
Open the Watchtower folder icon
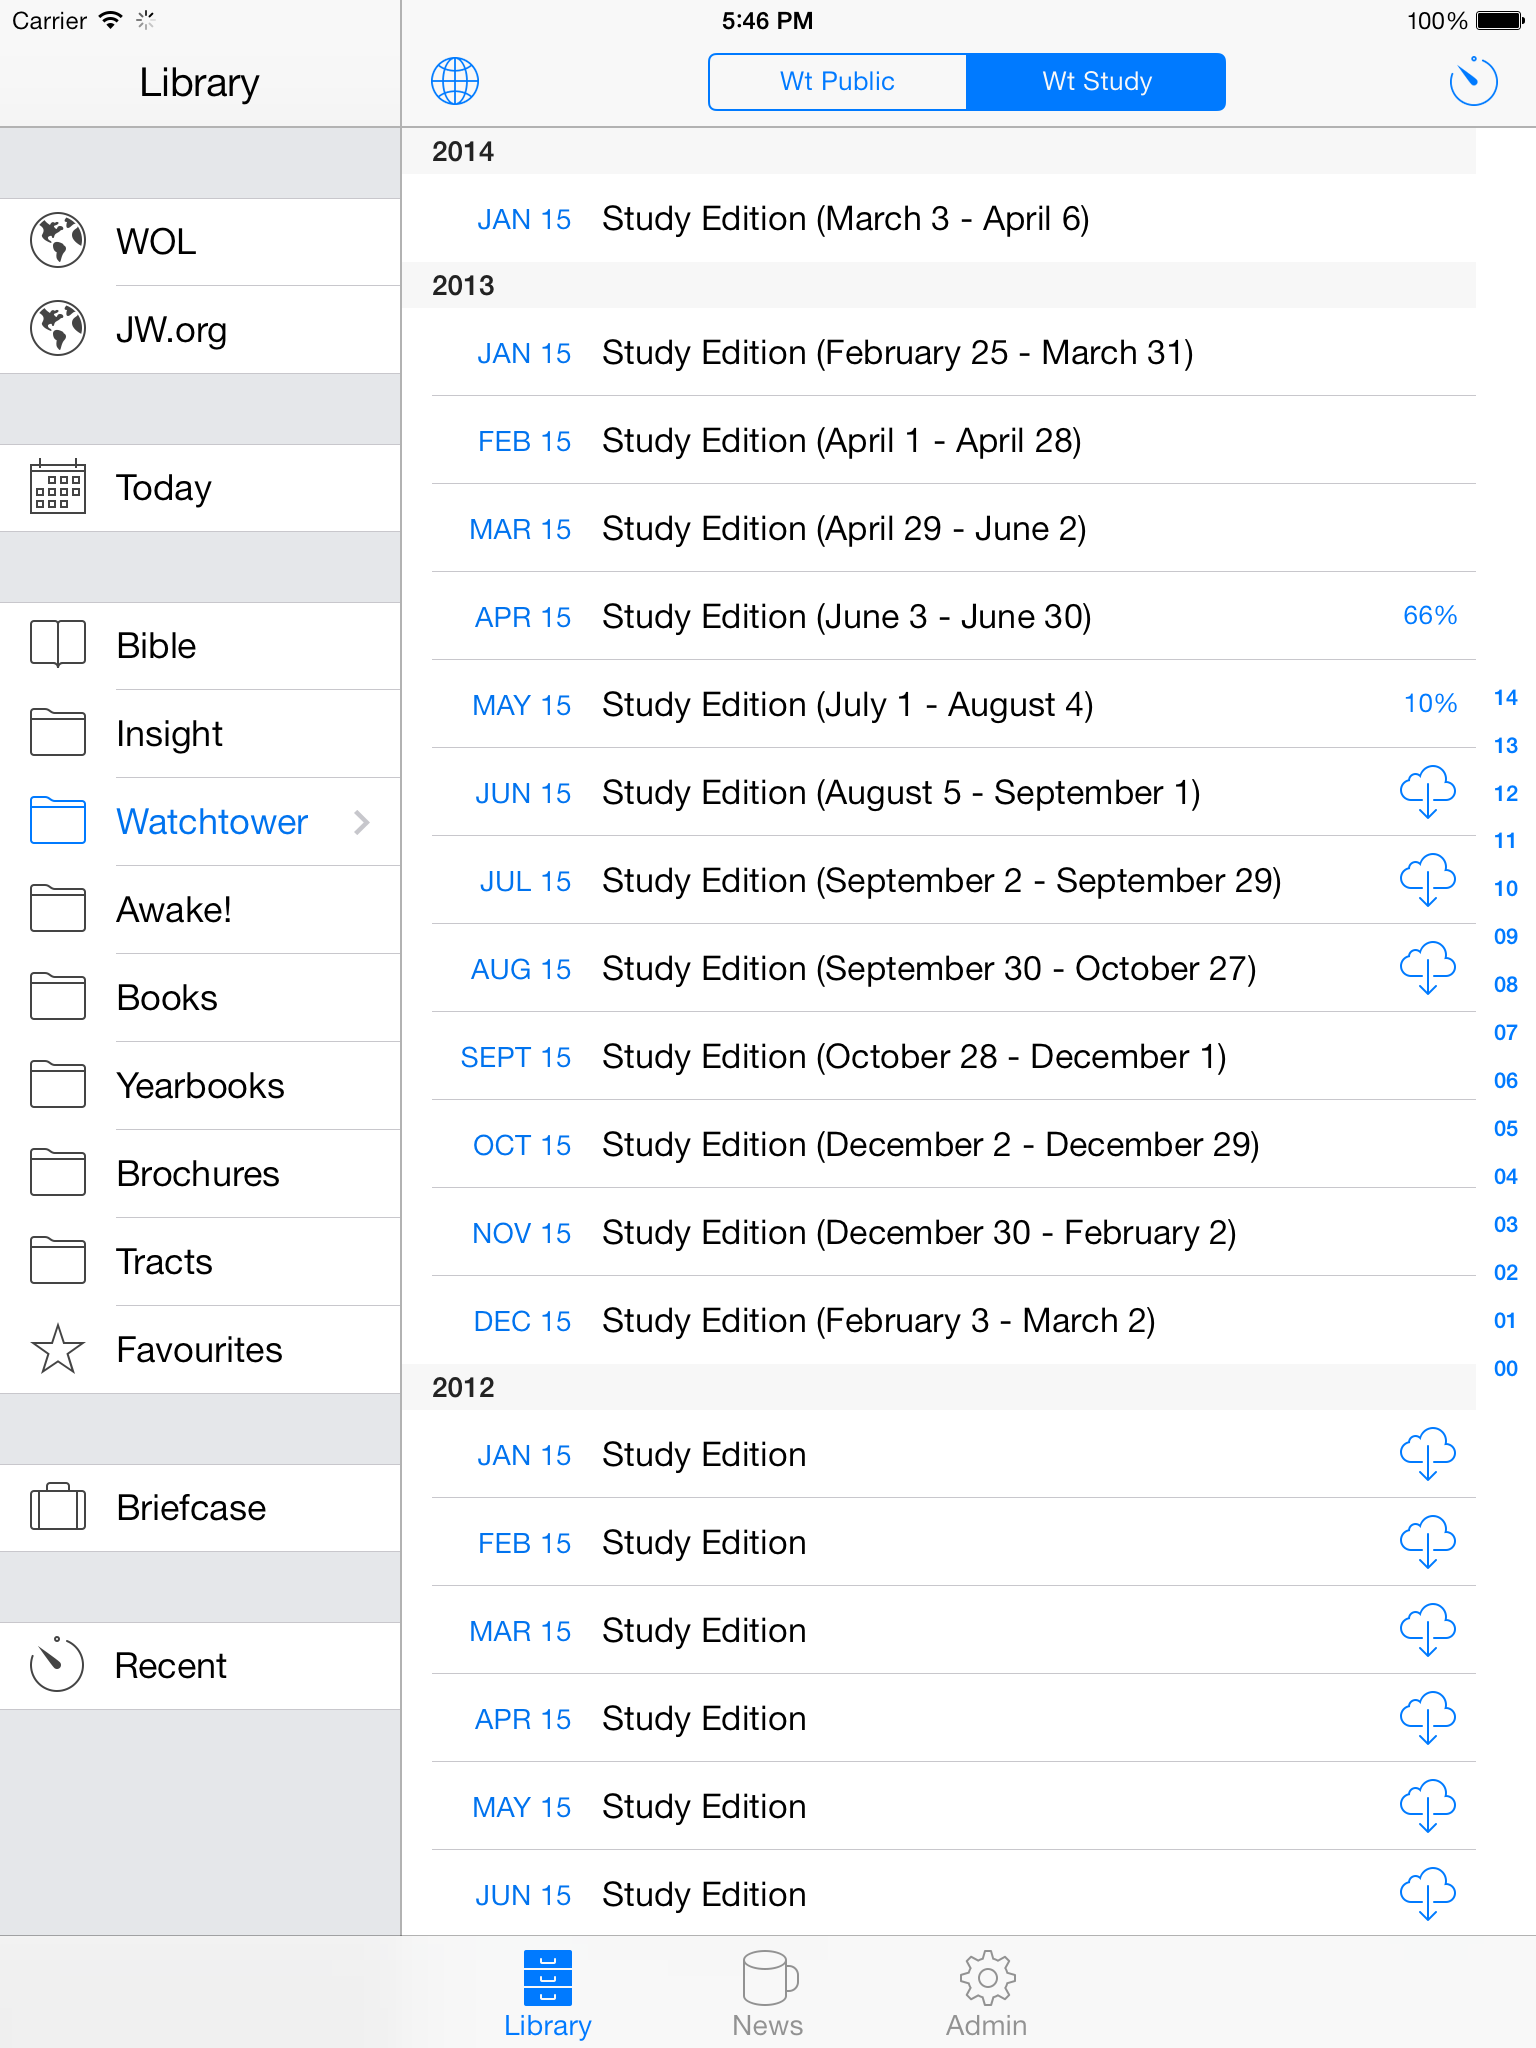click(58, 821)
